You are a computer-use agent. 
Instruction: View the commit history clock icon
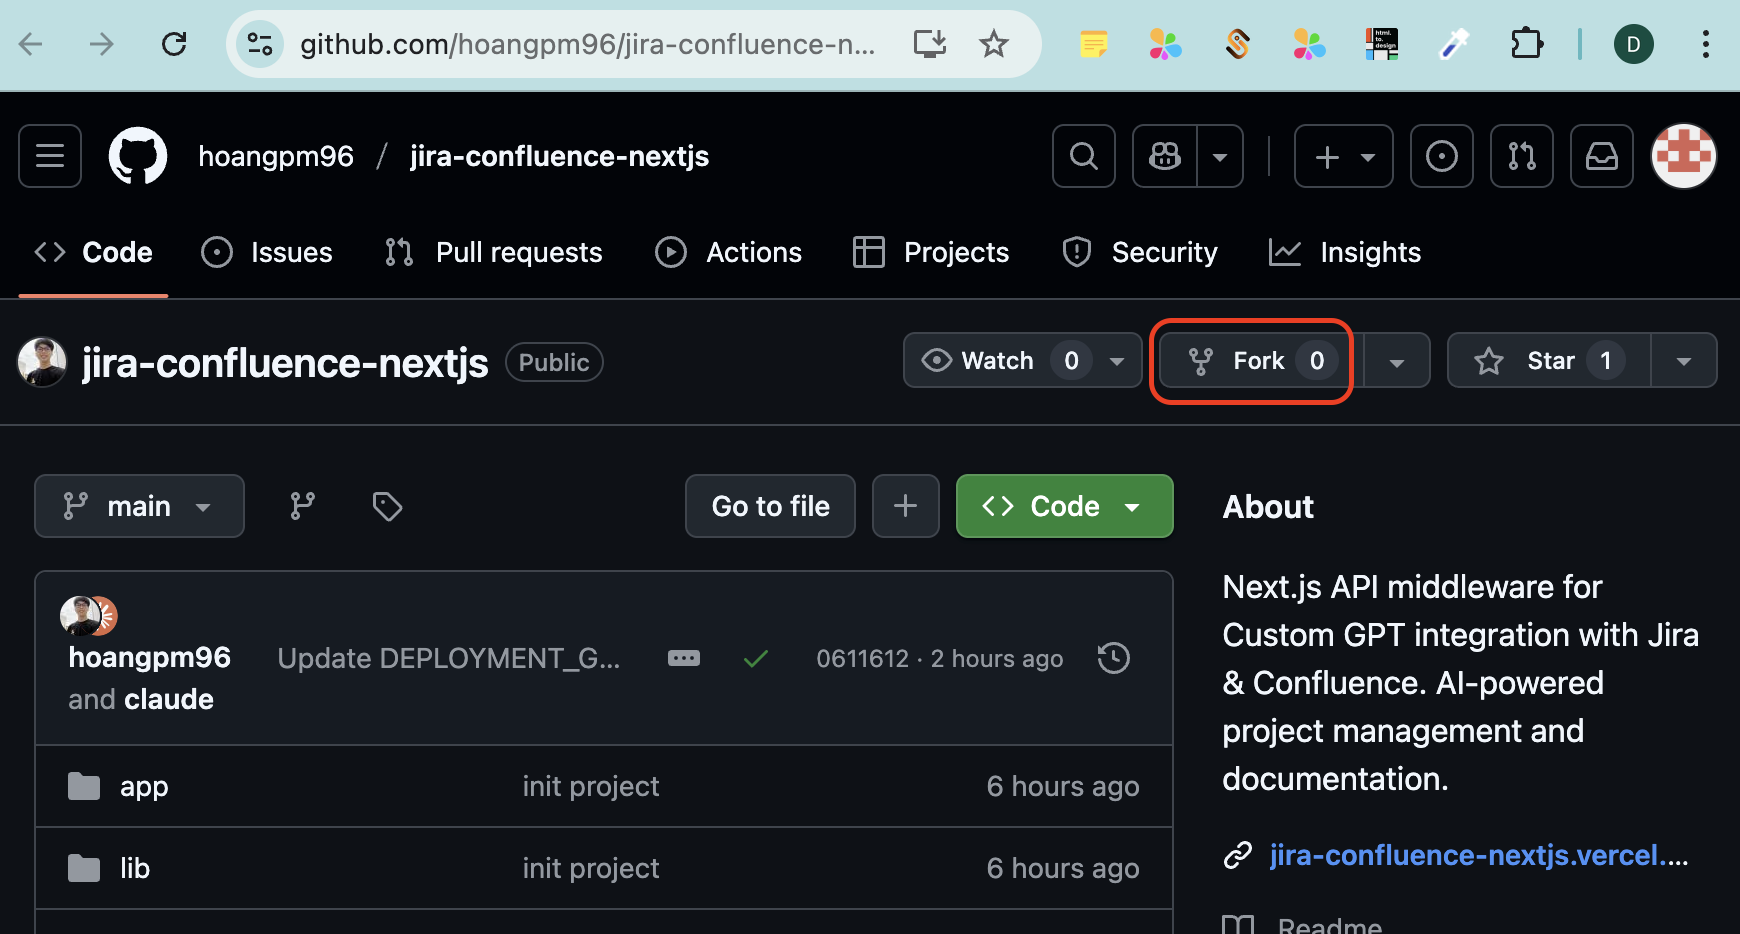click(1113, 658)
